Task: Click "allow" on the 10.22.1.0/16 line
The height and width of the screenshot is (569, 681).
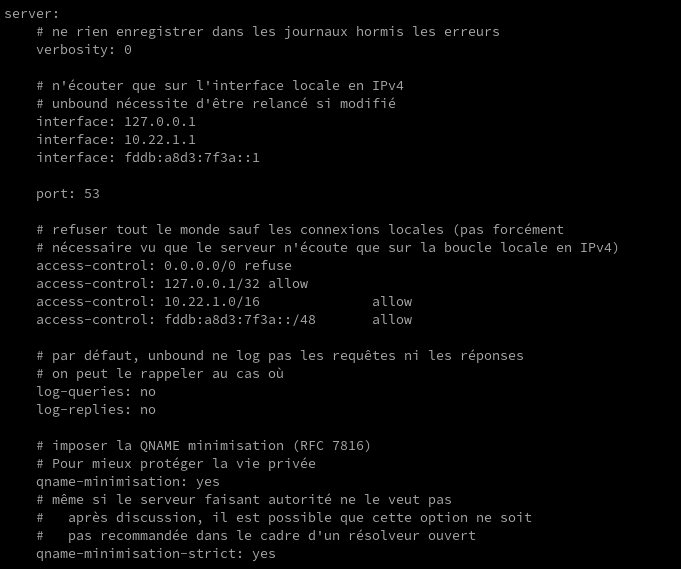Action: [x=392, y=301]
